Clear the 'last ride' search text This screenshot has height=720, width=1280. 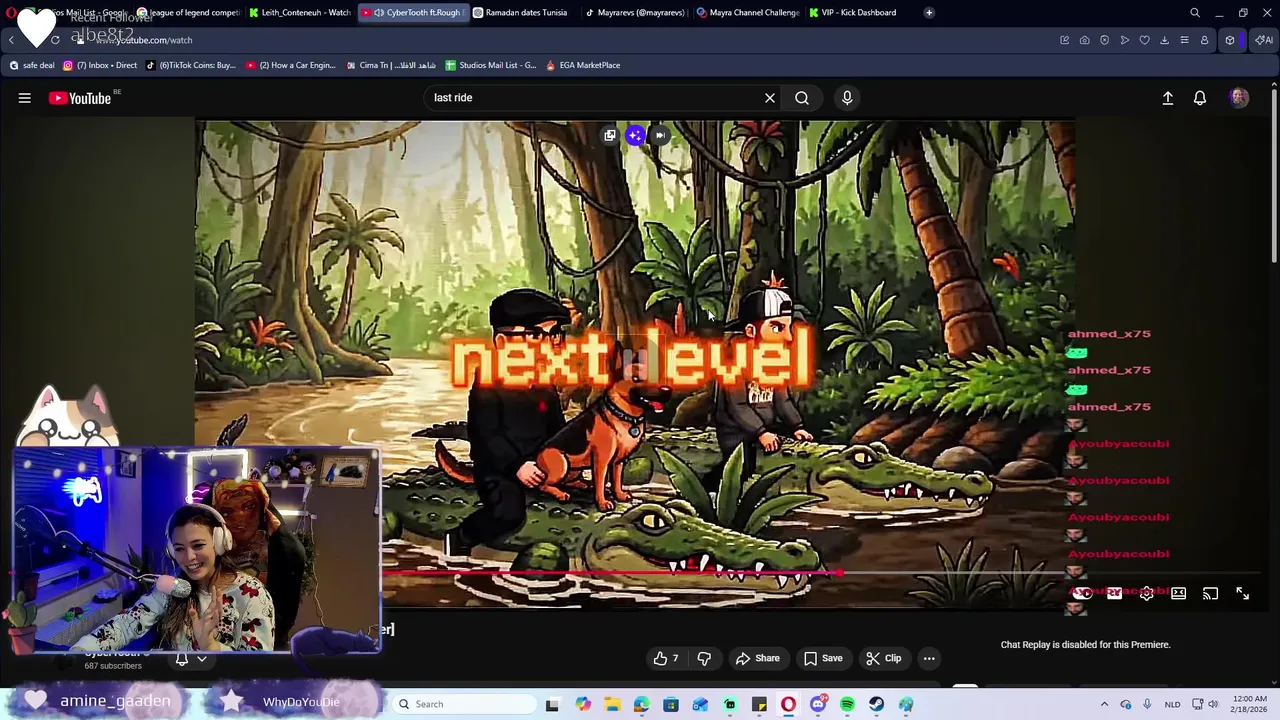click(x=770, y=98)
